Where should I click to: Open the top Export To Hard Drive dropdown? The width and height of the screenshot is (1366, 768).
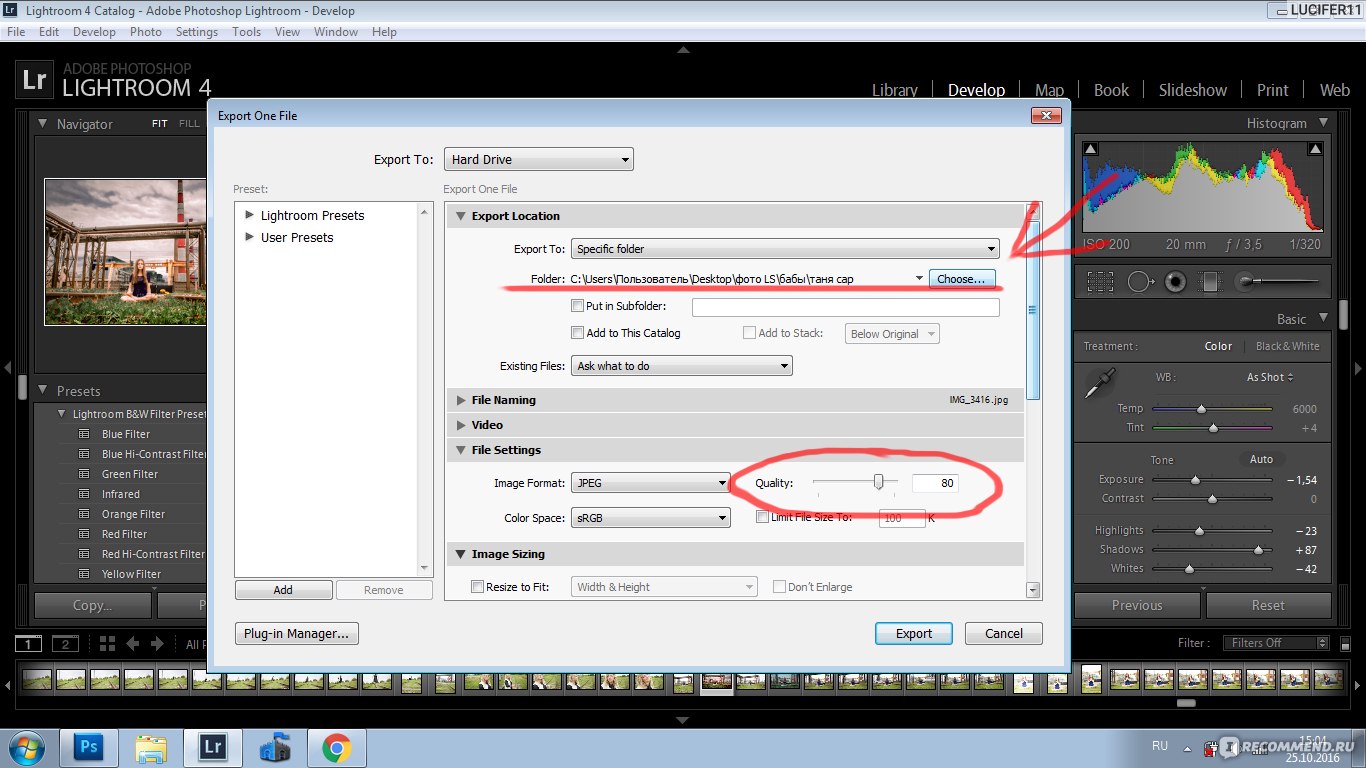pos(539,159)
